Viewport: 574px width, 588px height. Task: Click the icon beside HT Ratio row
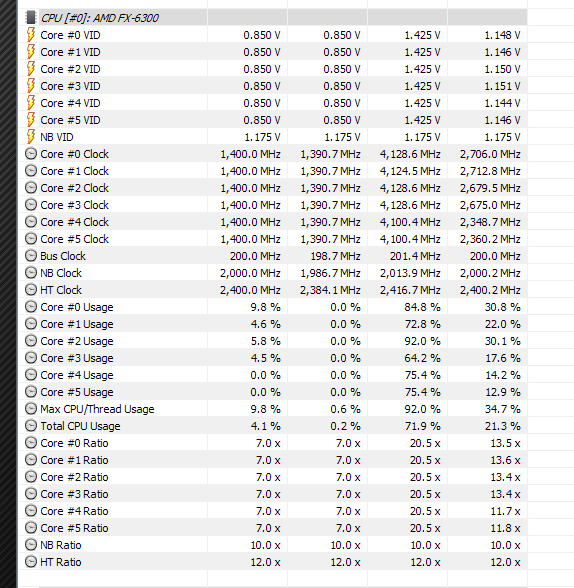click(31, 562)
